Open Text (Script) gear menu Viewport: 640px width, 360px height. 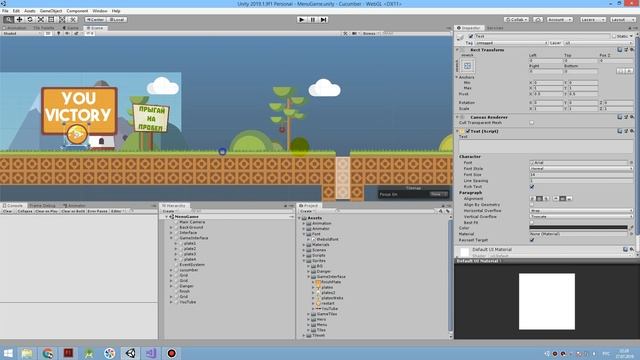coord(631,131)
